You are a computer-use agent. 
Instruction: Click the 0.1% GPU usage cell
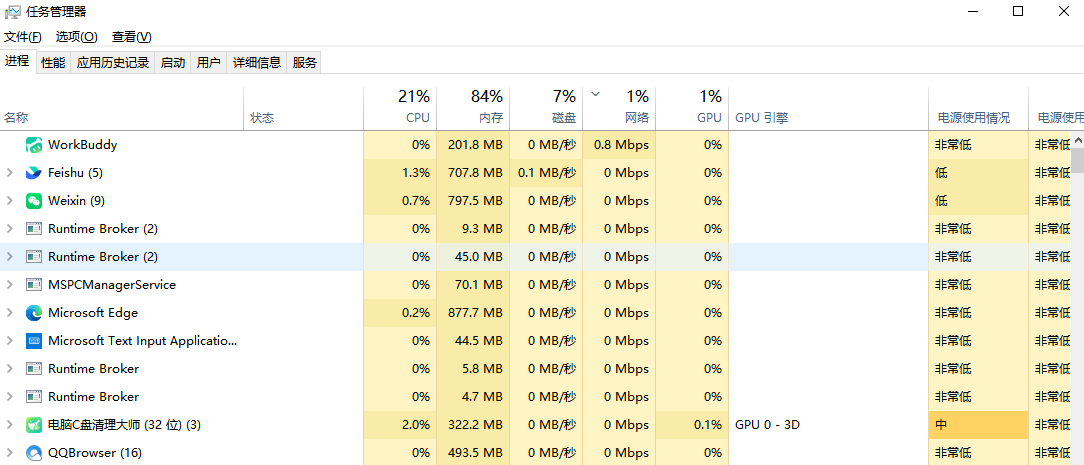(692, 425)
